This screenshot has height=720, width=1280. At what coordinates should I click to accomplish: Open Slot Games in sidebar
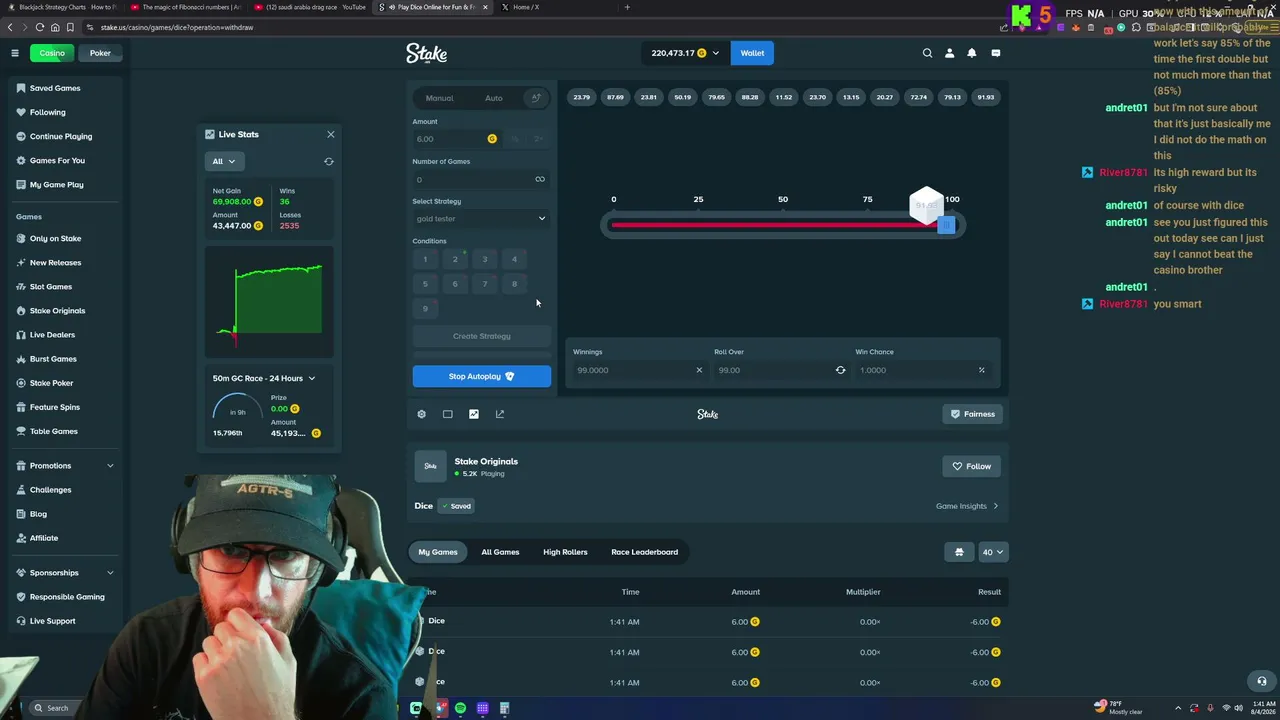(51, 286)
